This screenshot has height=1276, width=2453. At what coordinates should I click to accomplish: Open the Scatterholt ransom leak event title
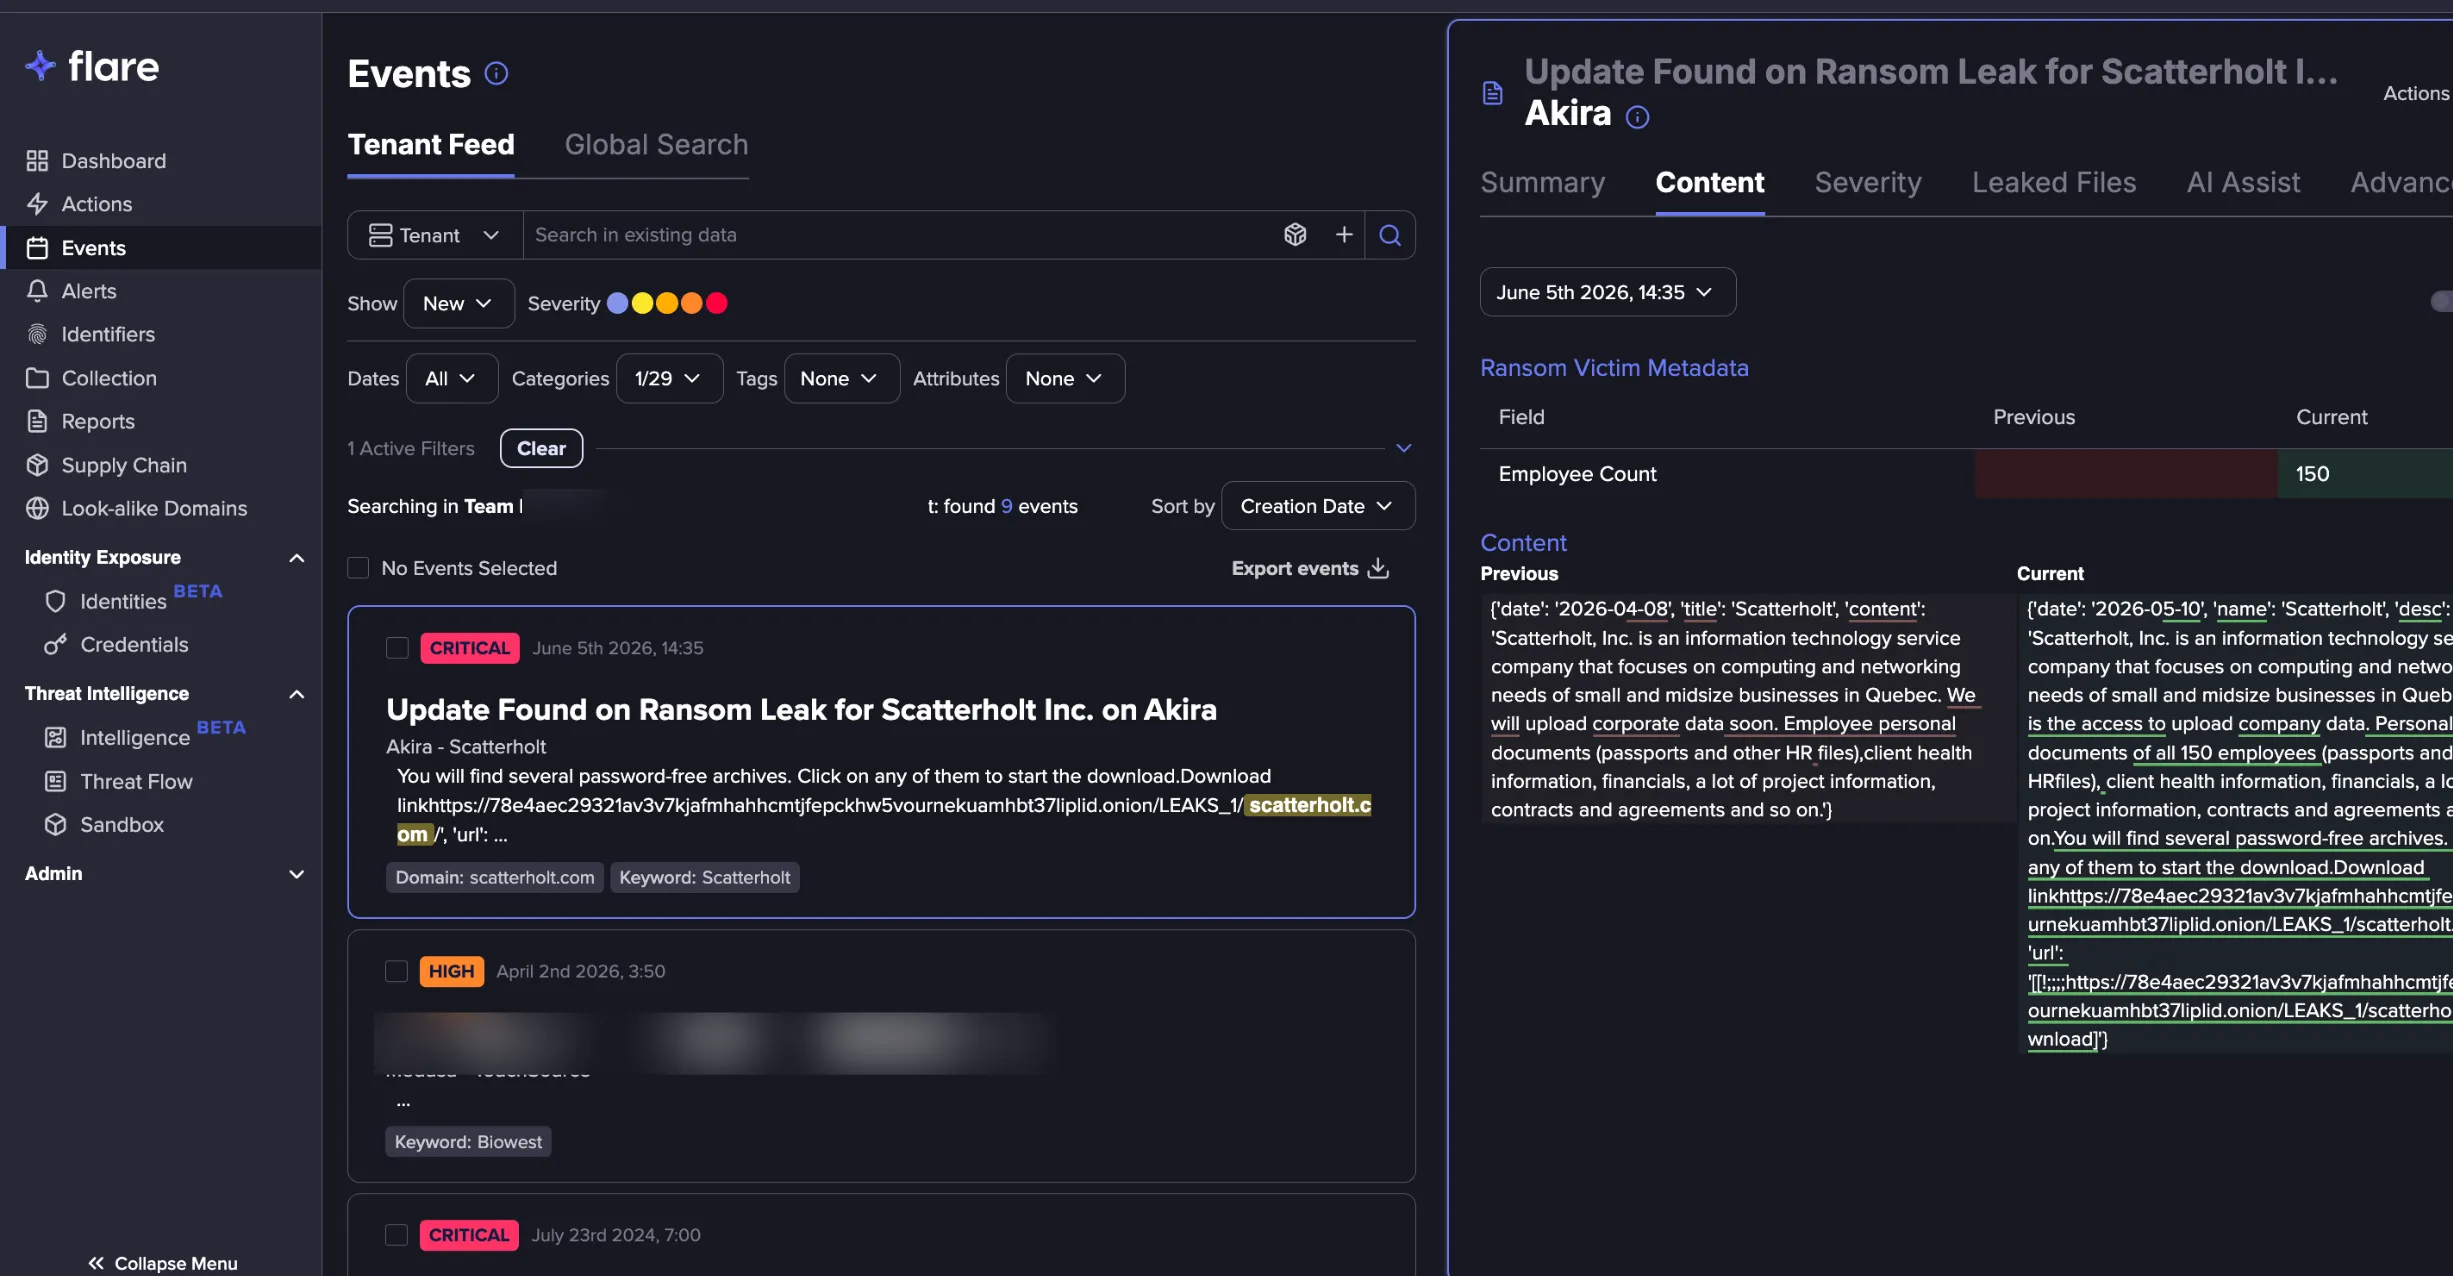tap(801, 710)
